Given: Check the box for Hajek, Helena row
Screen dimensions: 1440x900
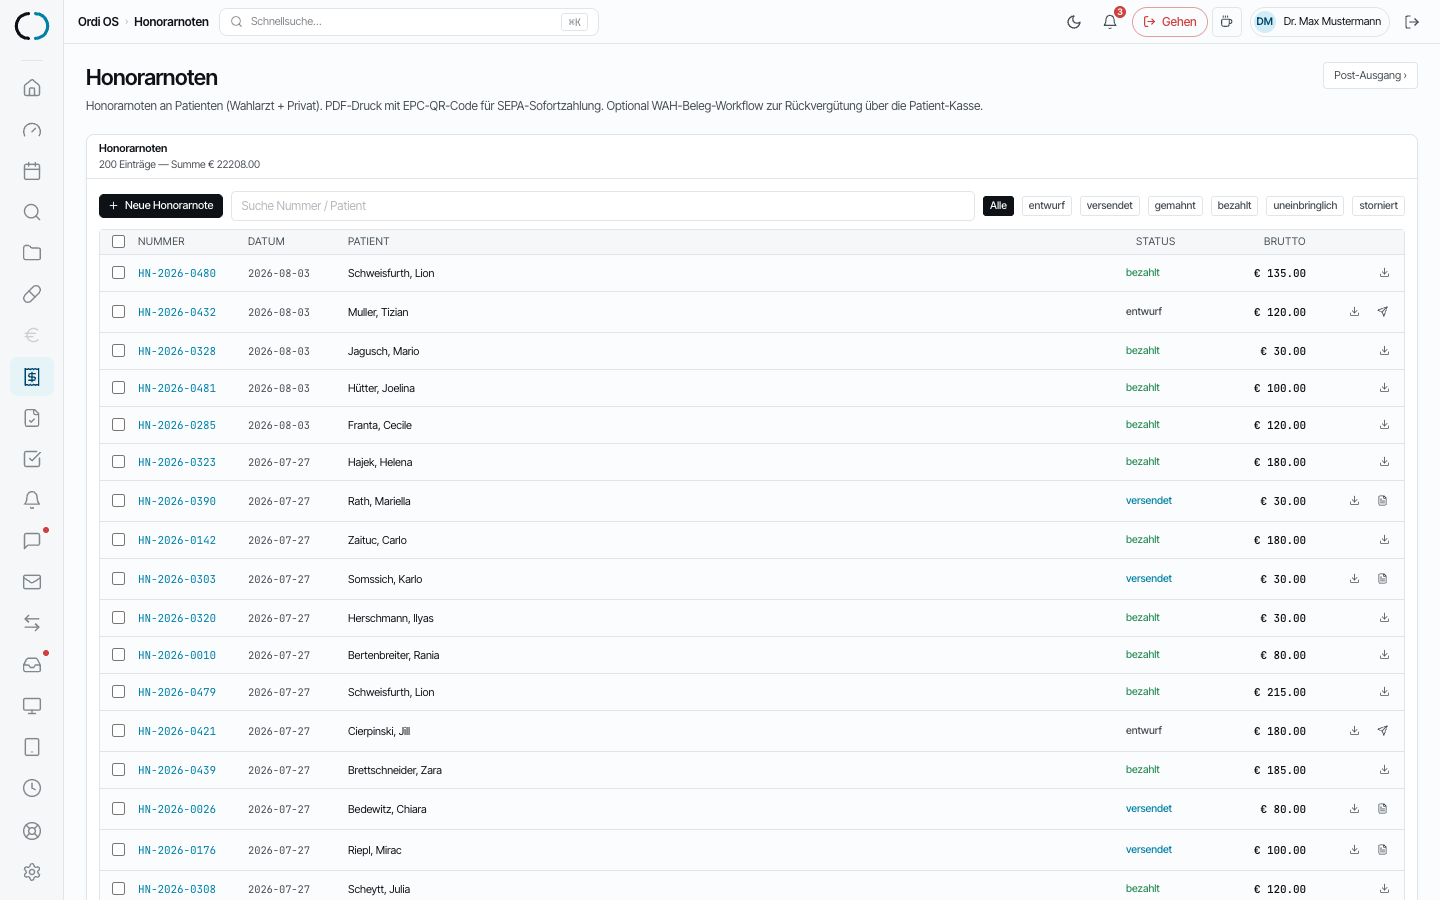Looking at the screenshot, I should pyautogui.click(x=119, y=462).
